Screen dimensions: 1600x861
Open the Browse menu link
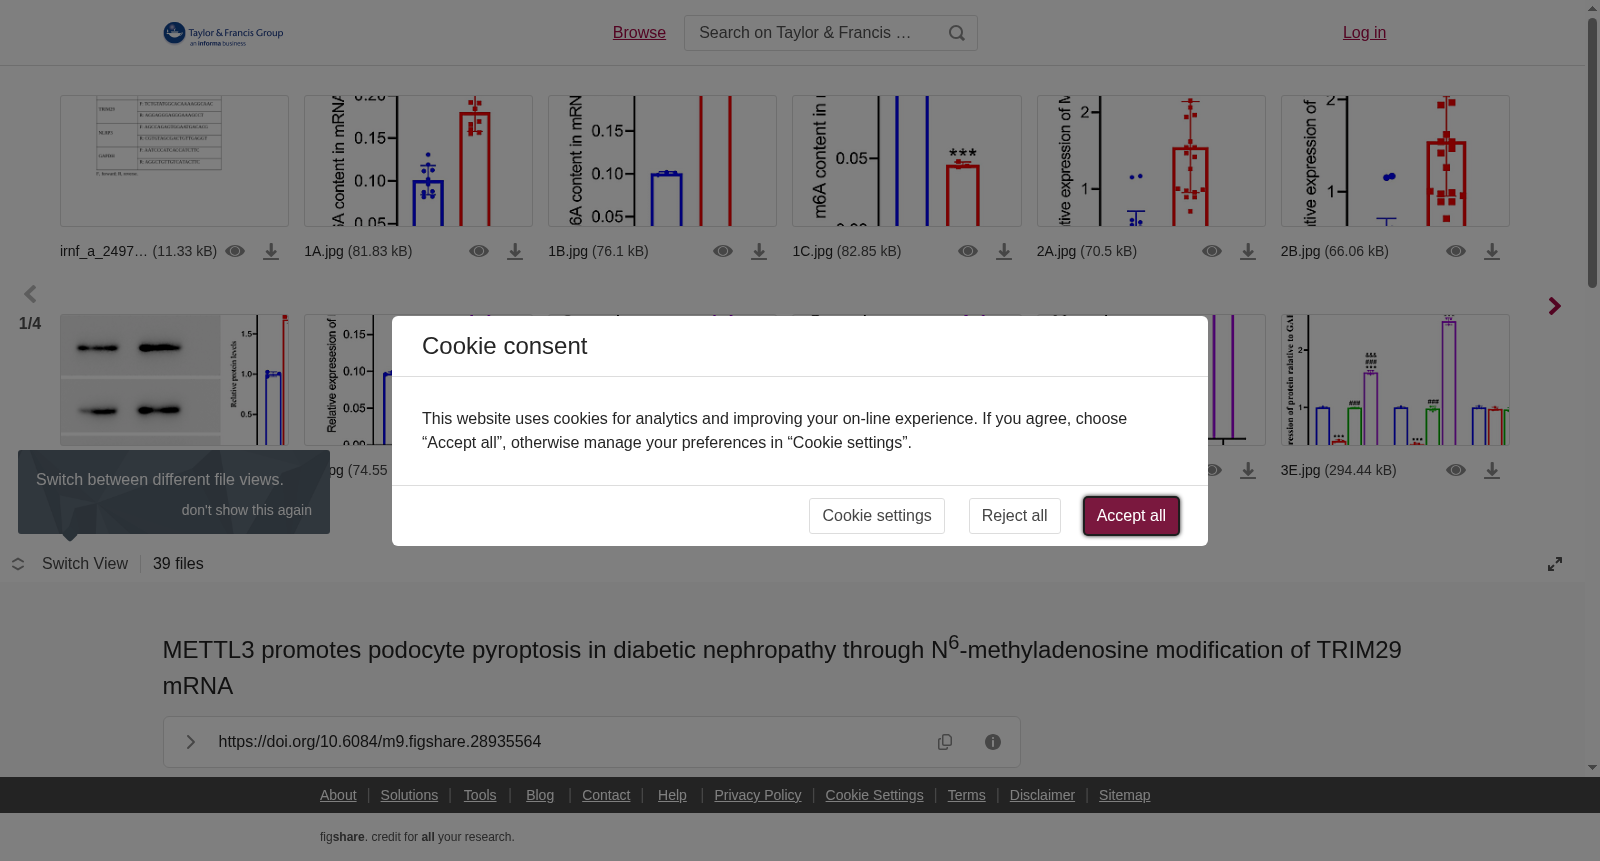[x=639, y=33]
